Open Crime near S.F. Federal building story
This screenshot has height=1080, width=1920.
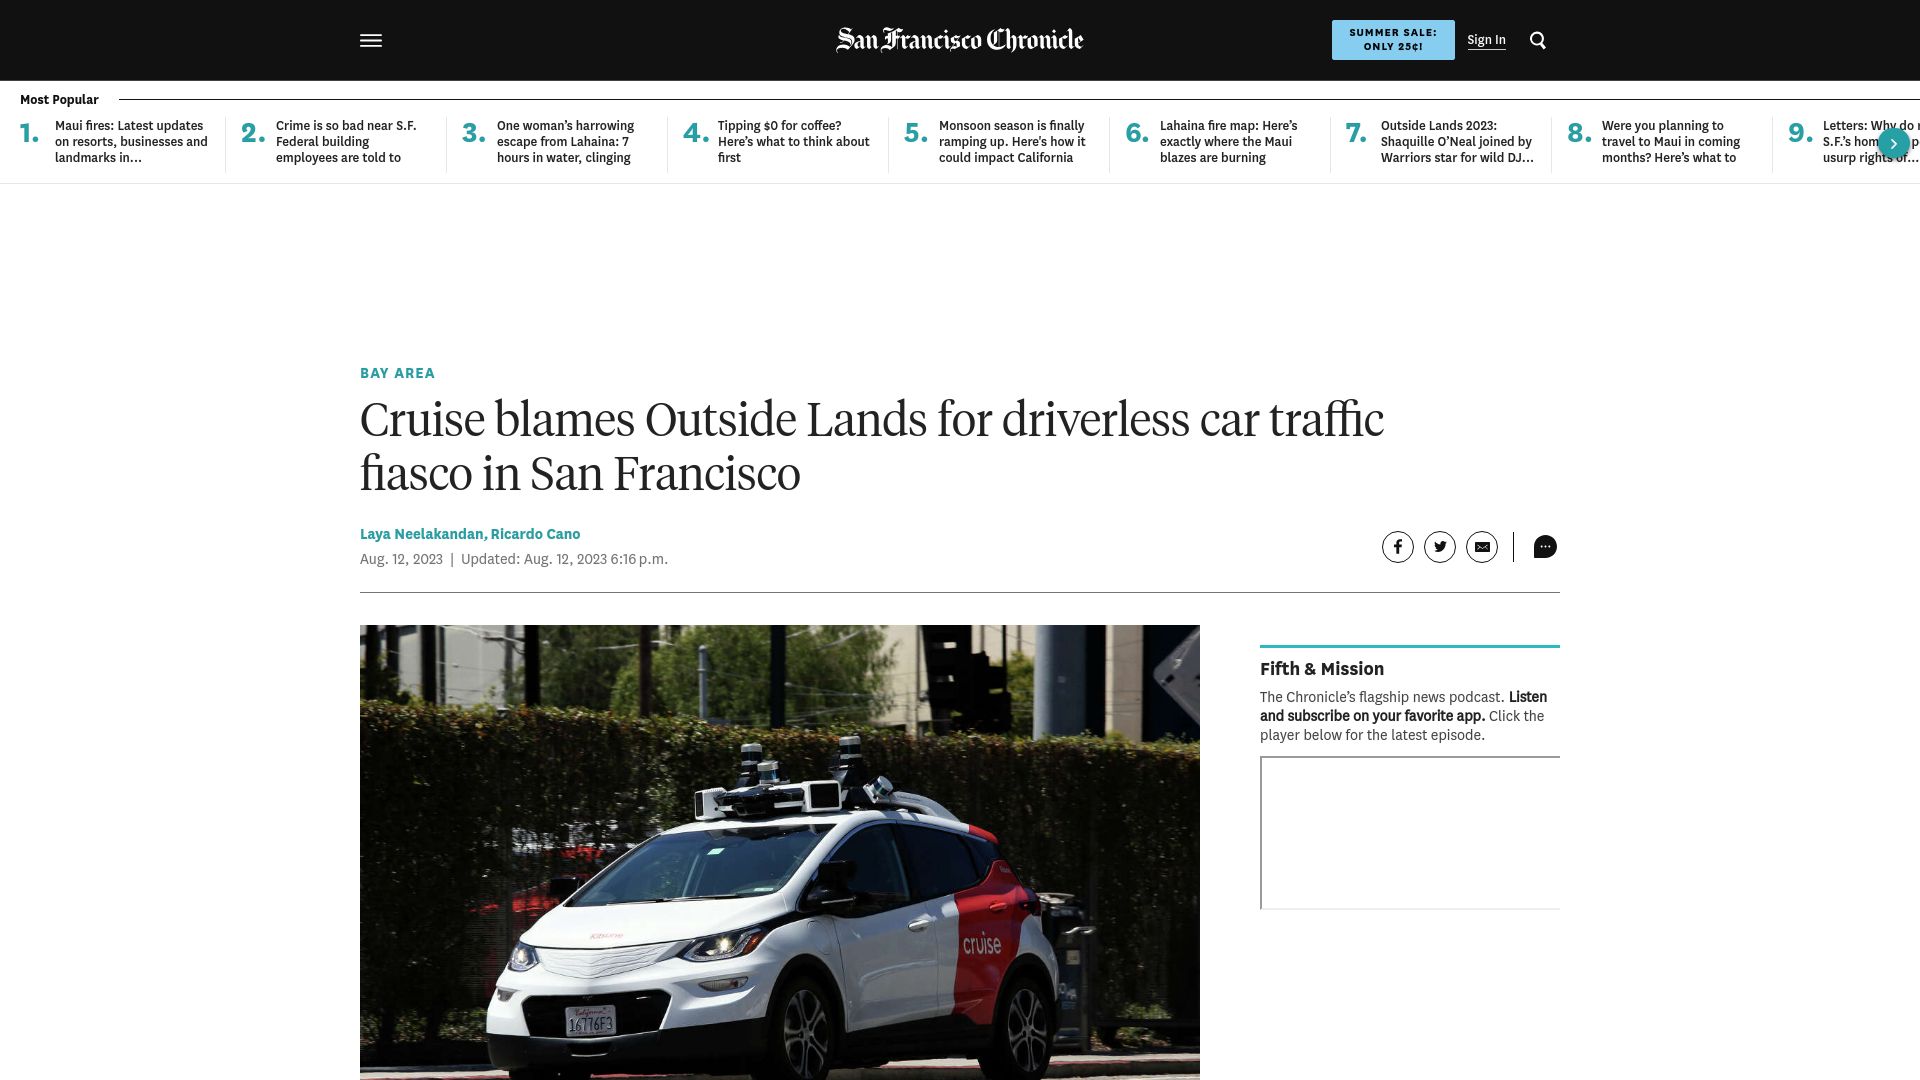click(x=346, y=142)
